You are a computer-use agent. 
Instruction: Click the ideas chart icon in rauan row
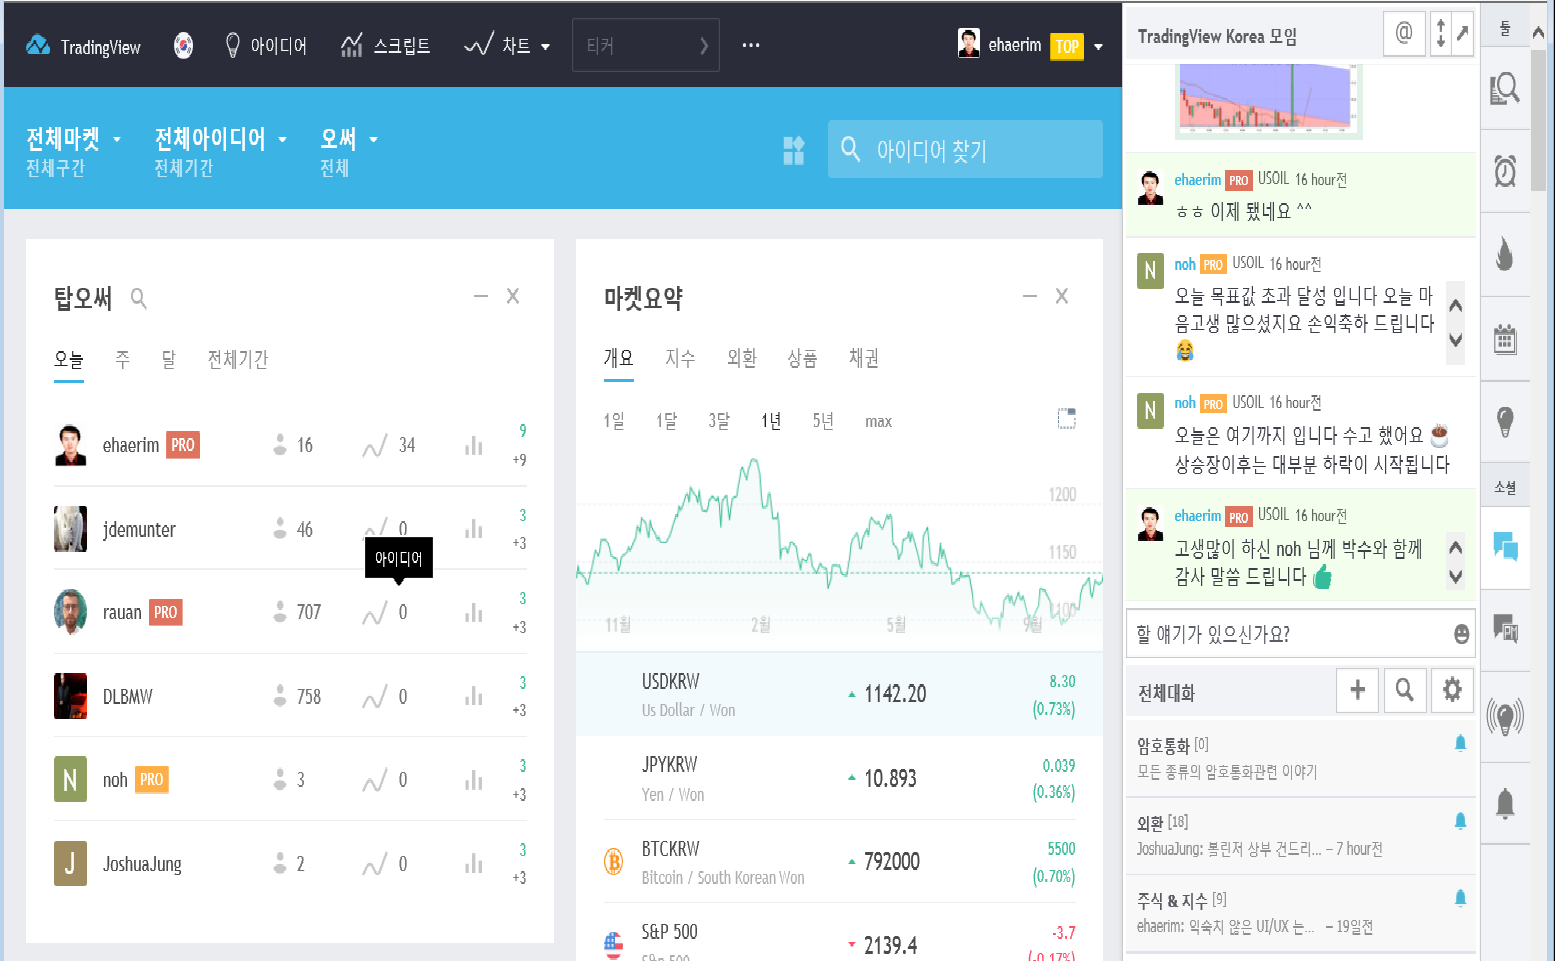click(375, 612)
